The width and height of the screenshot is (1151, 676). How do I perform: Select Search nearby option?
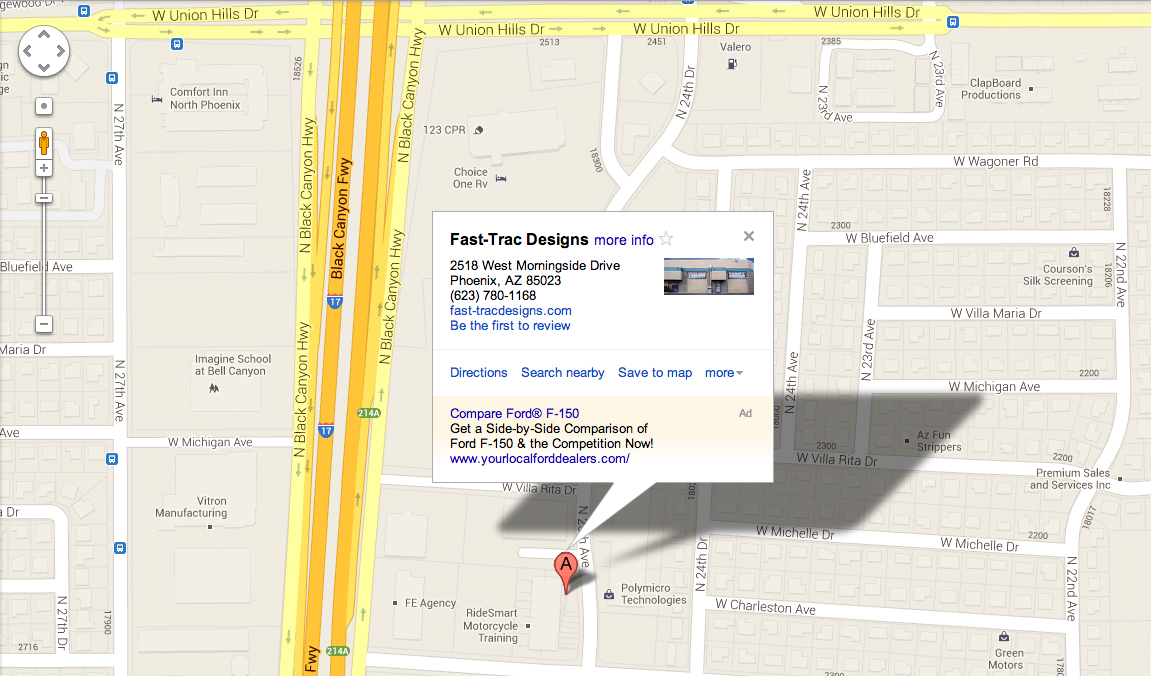563,373
